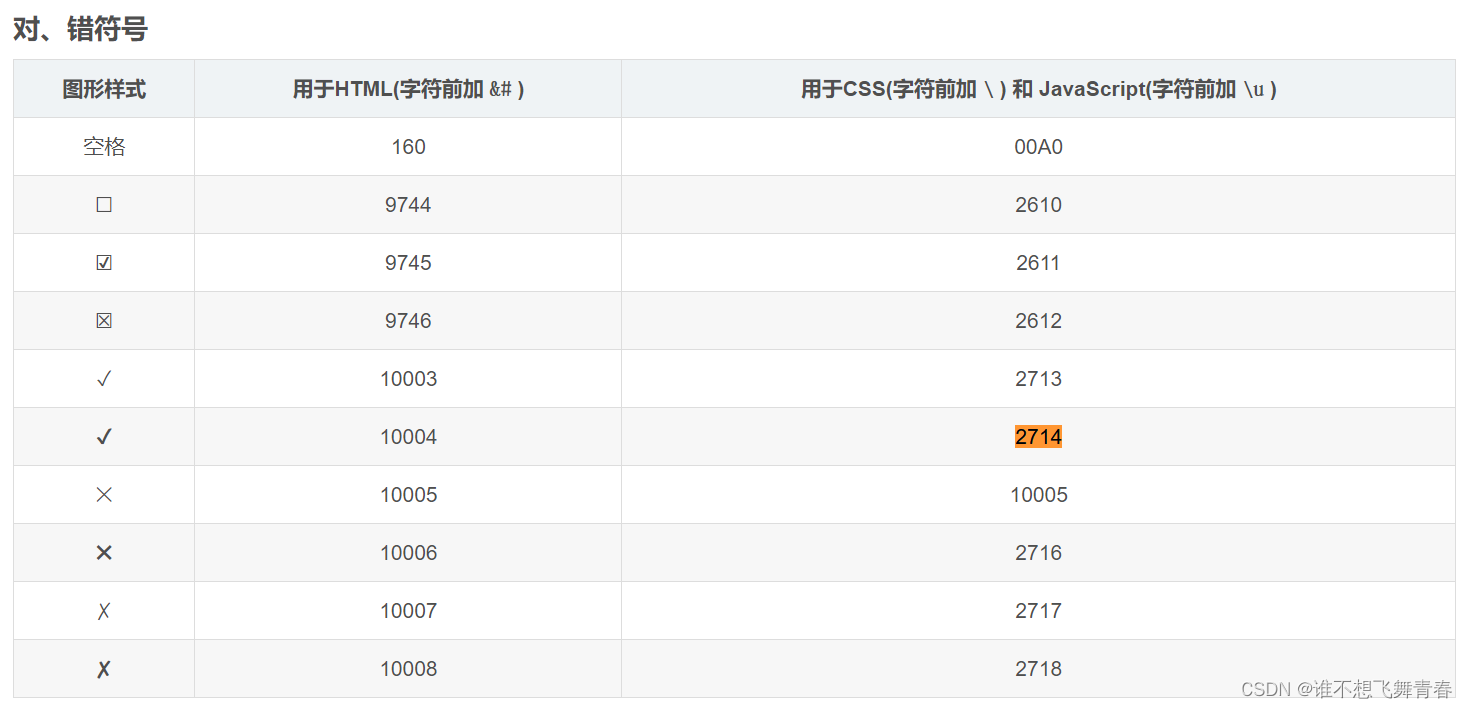Click the HTML code 9745
1468x708 pixels.
pos(408,263)
